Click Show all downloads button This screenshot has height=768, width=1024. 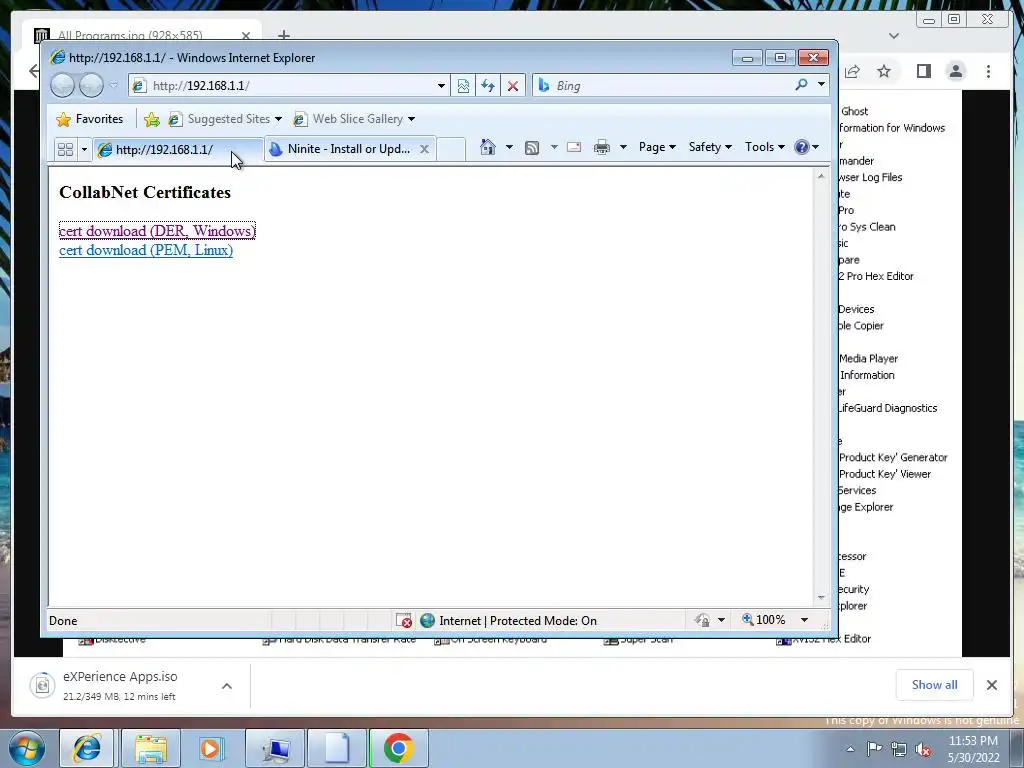935,685
